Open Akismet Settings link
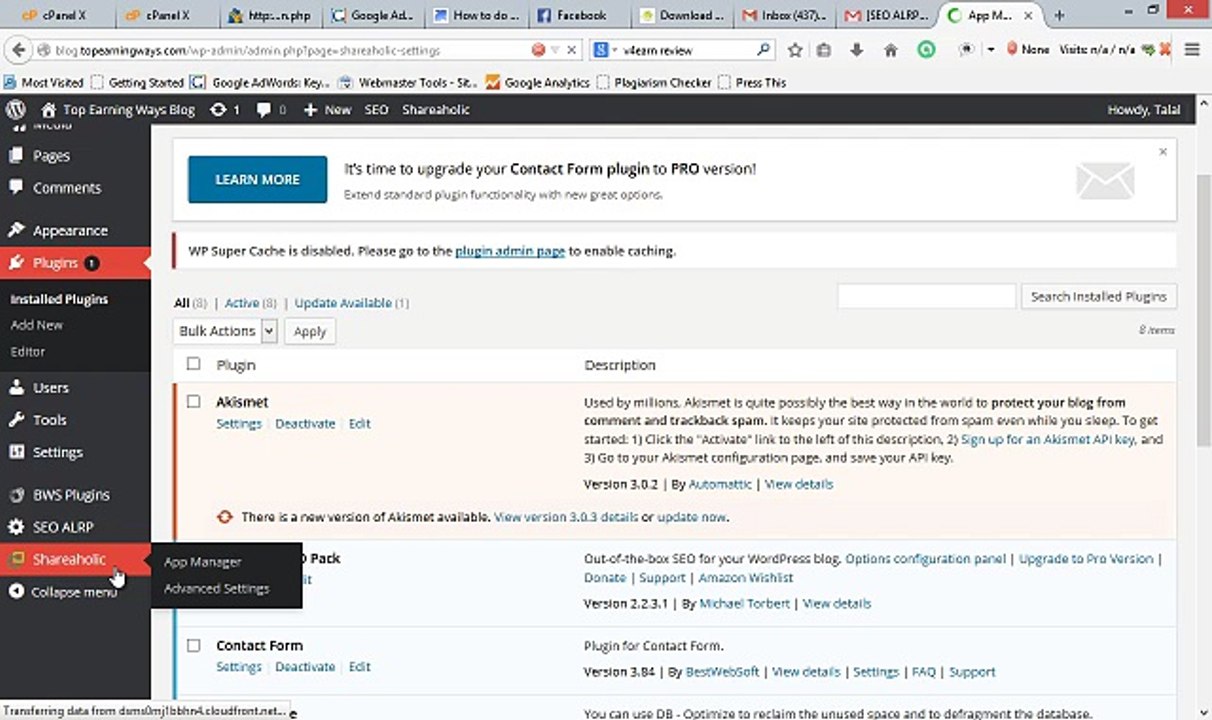The image size is (1212, 720). [x=239, y=423]
